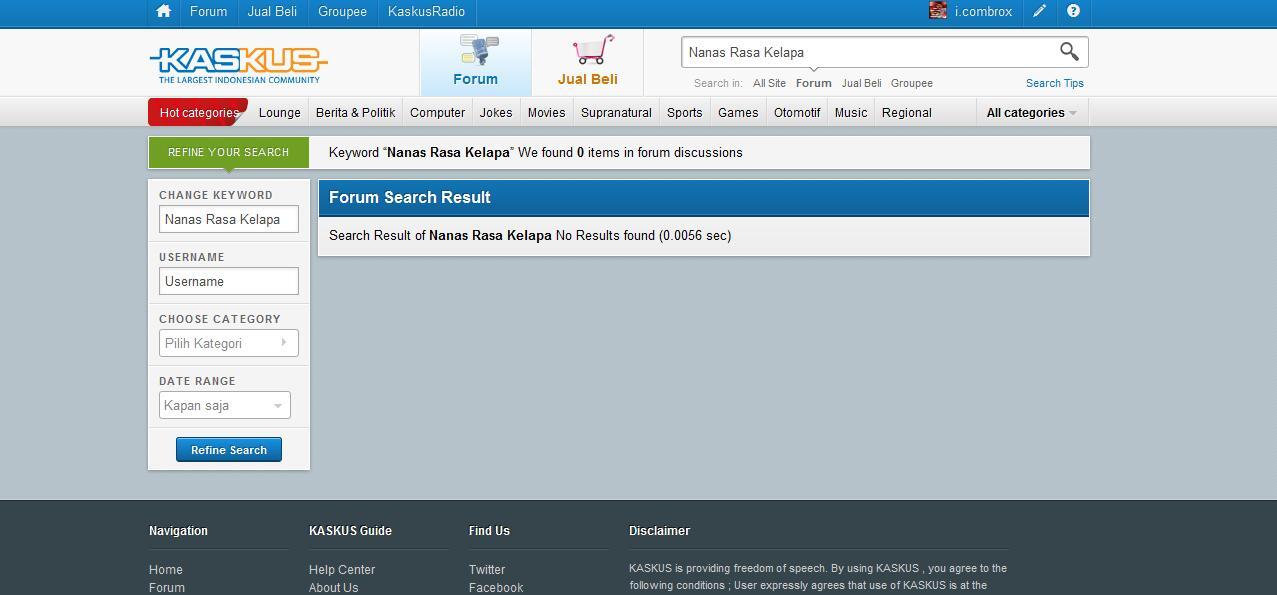Open the Otomotif category
Image resolution: width=1277 pixels, height=595 pixels.
797,112
